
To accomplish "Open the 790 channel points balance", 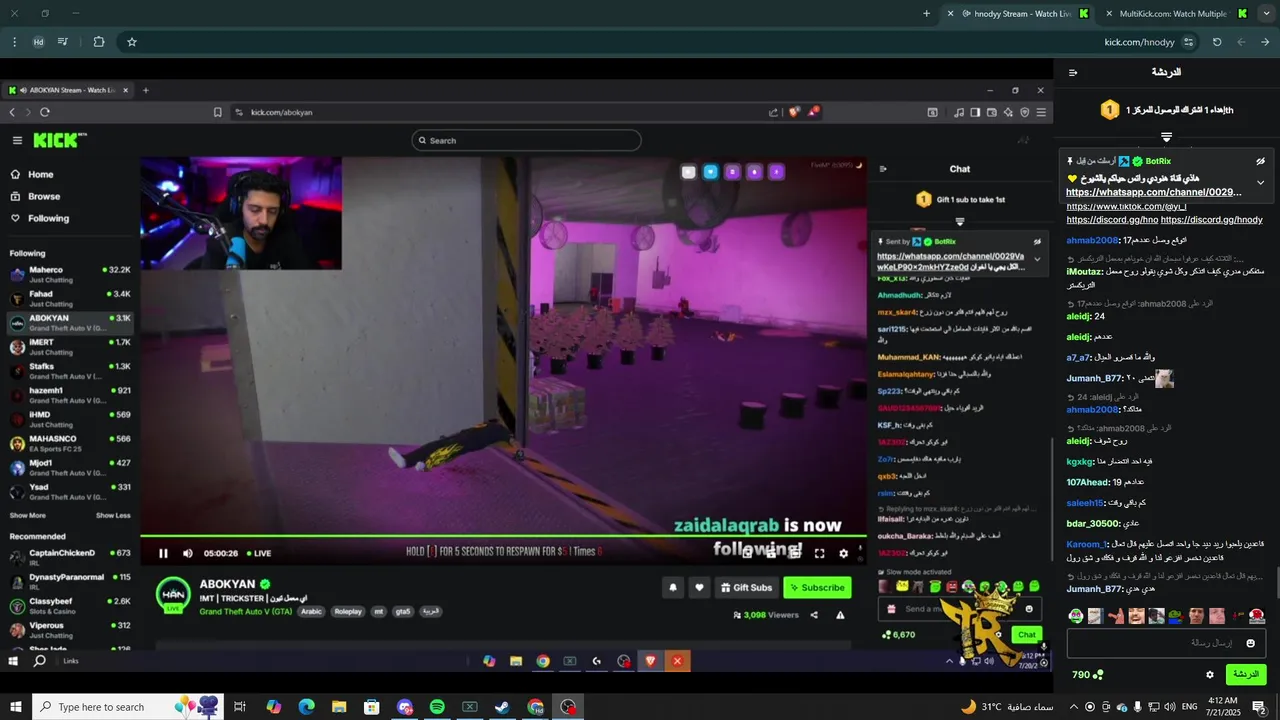I will (1087, 675).
